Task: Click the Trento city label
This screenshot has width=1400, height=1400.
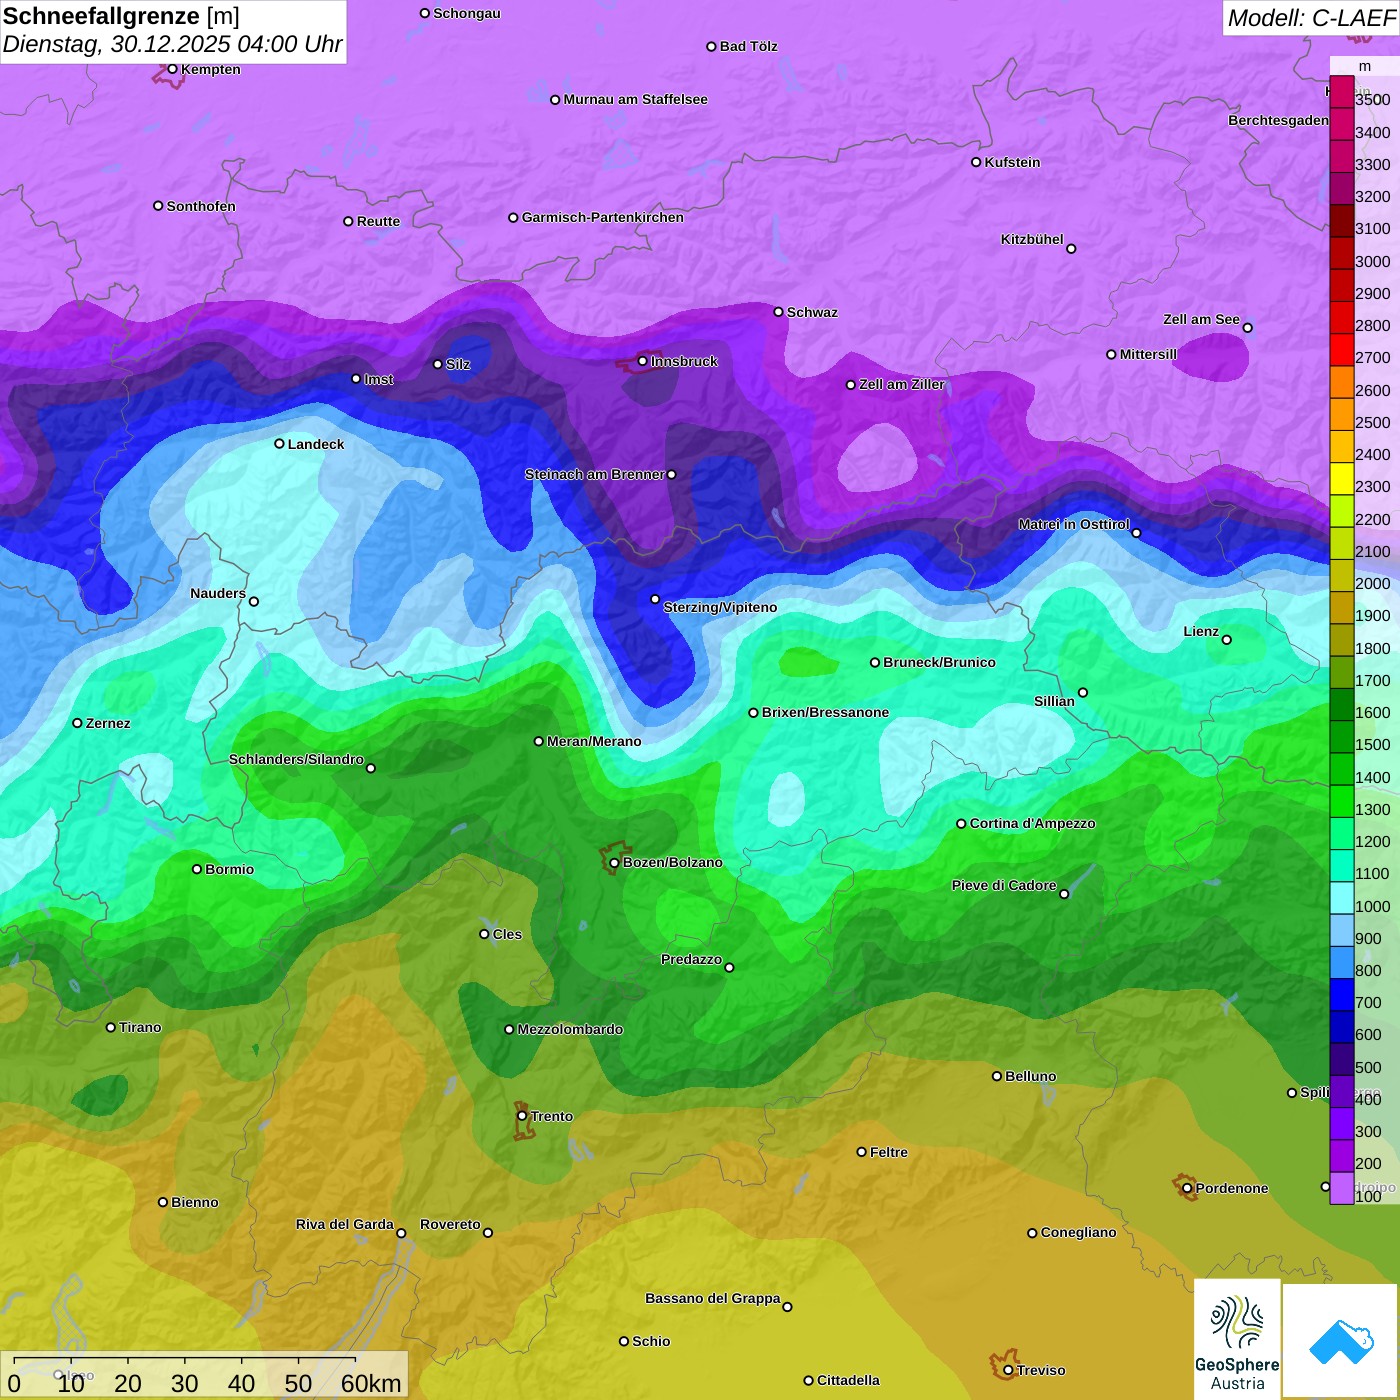Action: pos(552,1116)
